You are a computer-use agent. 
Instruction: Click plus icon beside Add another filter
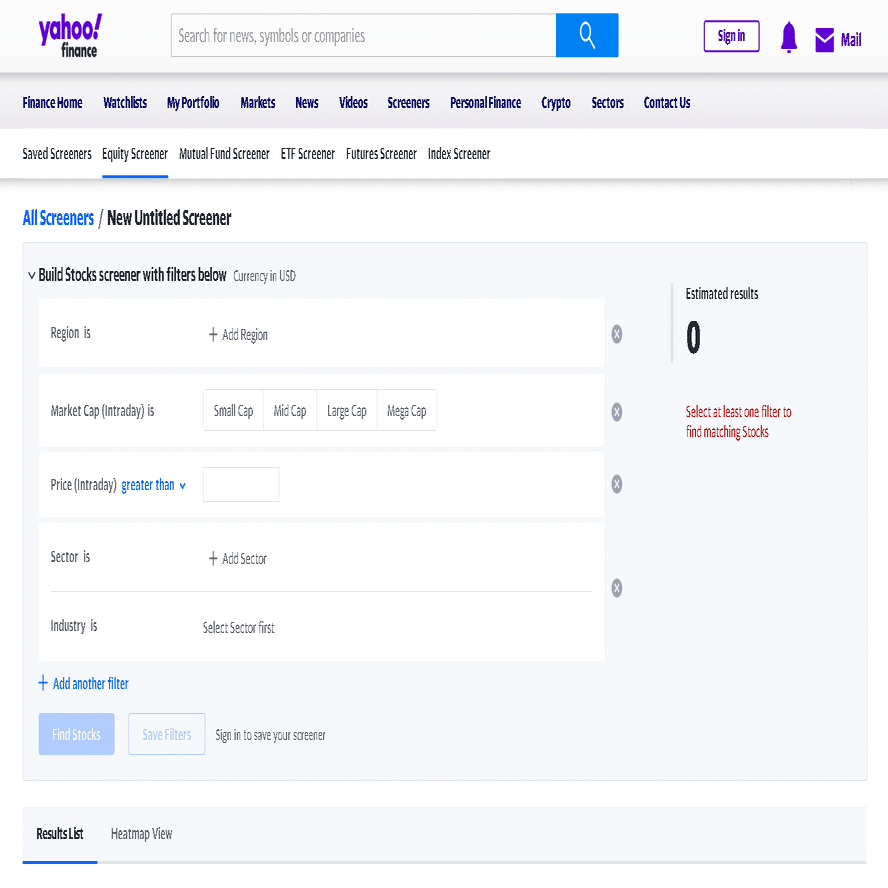click(x=43, y=683)
